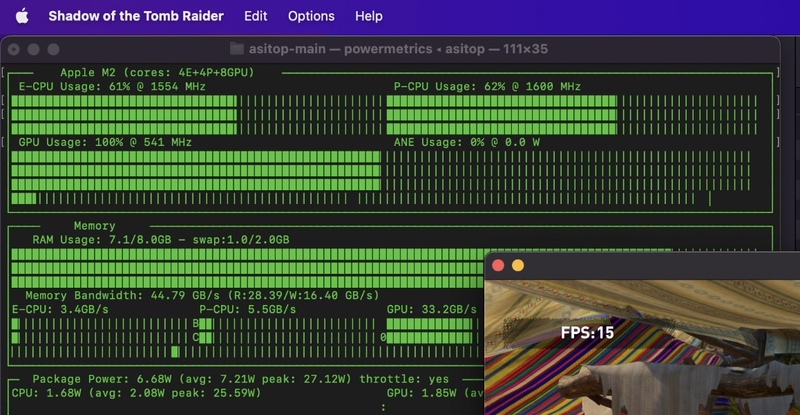The width and height of the screenshot is (800, 415).
Task: Click the GPU usage bar gauge
Action: coord(196,170)
